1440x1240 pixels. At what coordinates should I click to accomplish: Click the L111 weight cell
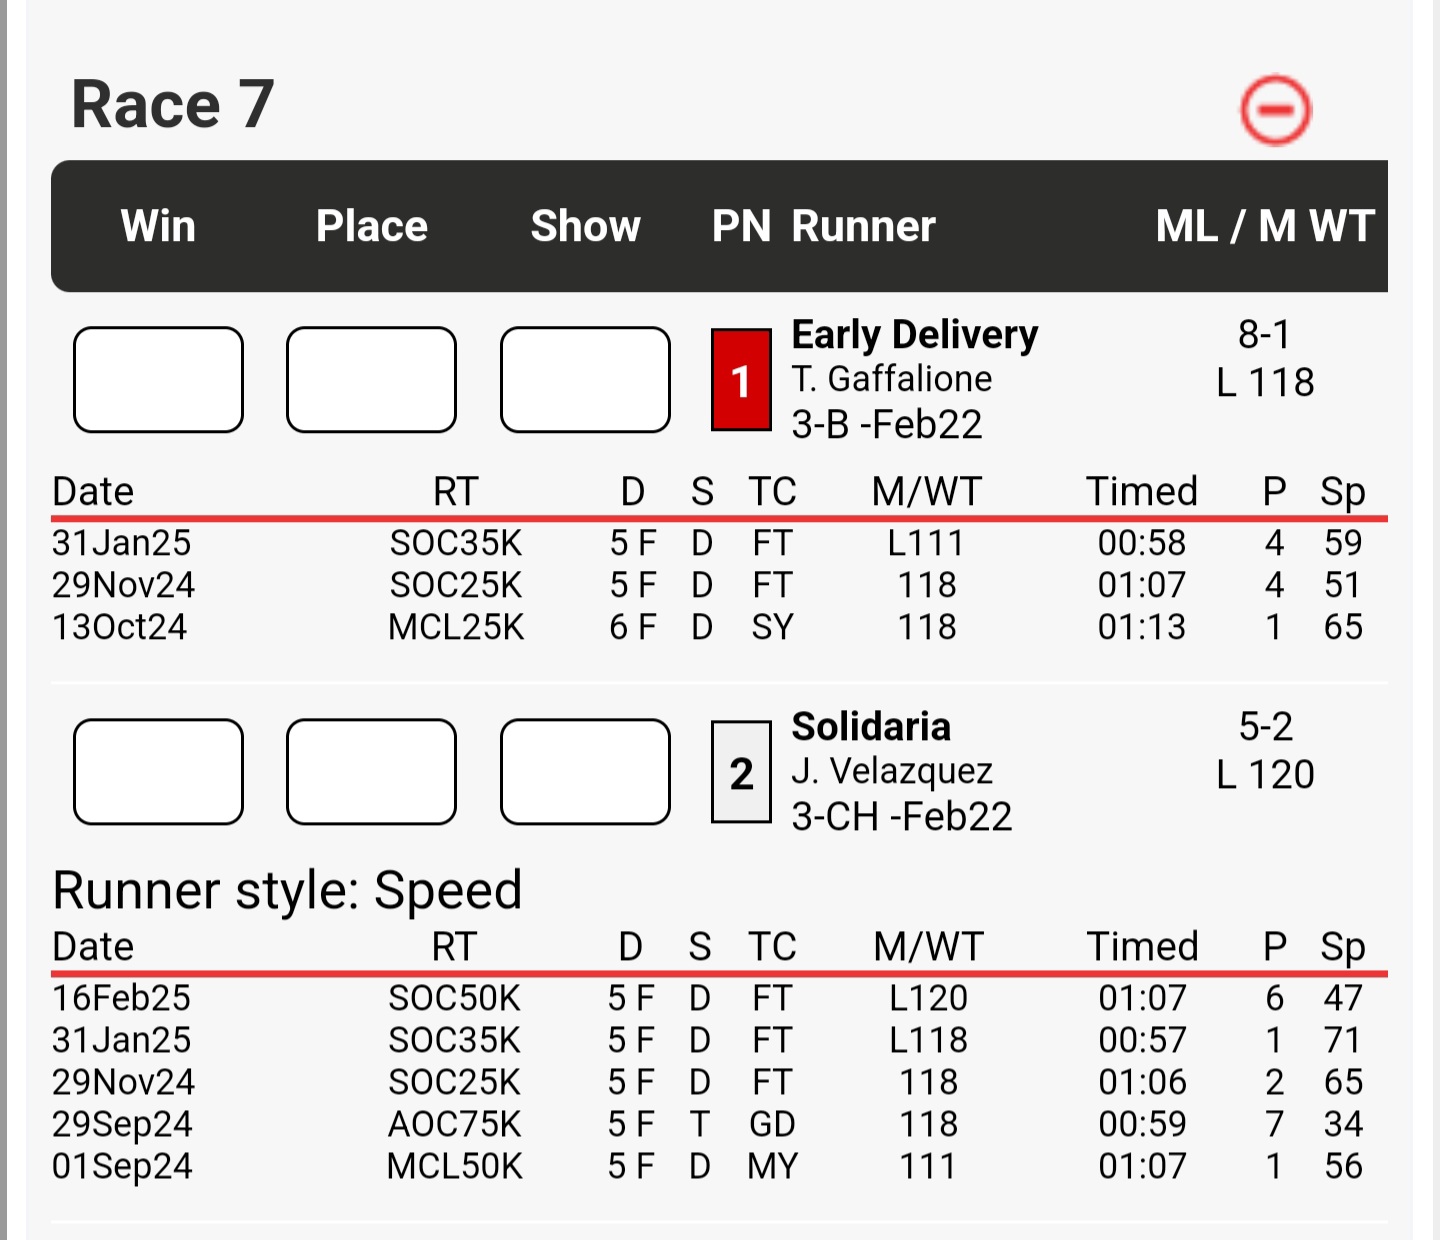coord(927,543)
